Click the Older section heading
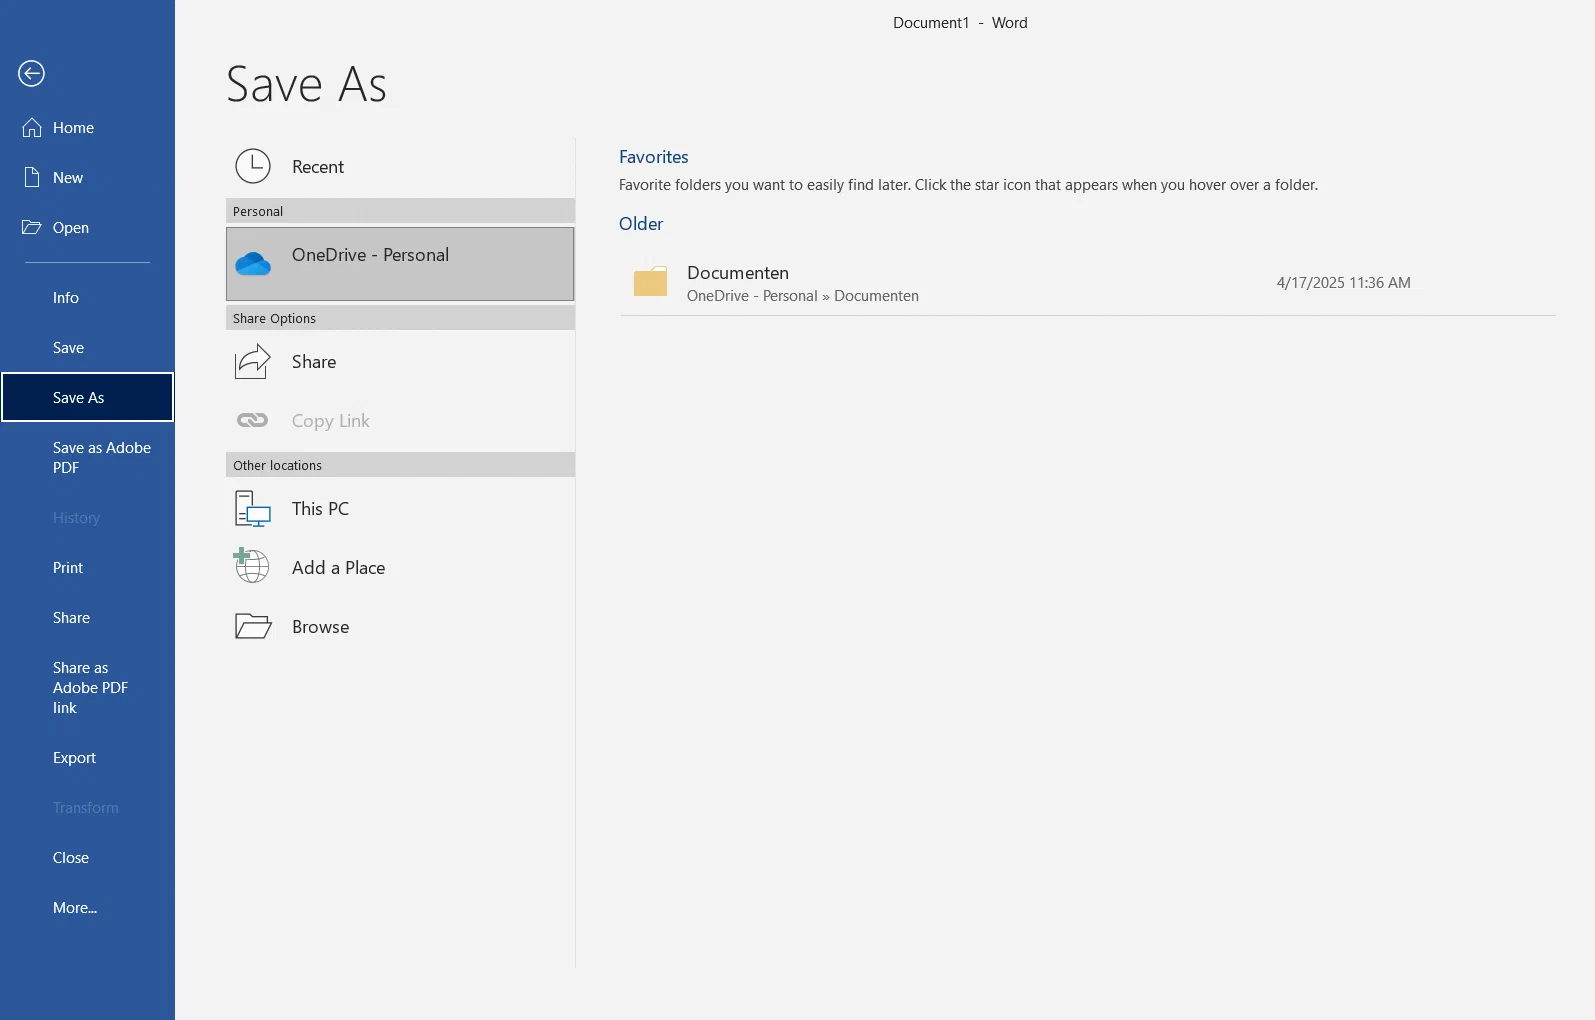Screen dimensions: 1595x1020 click(641, 224)
